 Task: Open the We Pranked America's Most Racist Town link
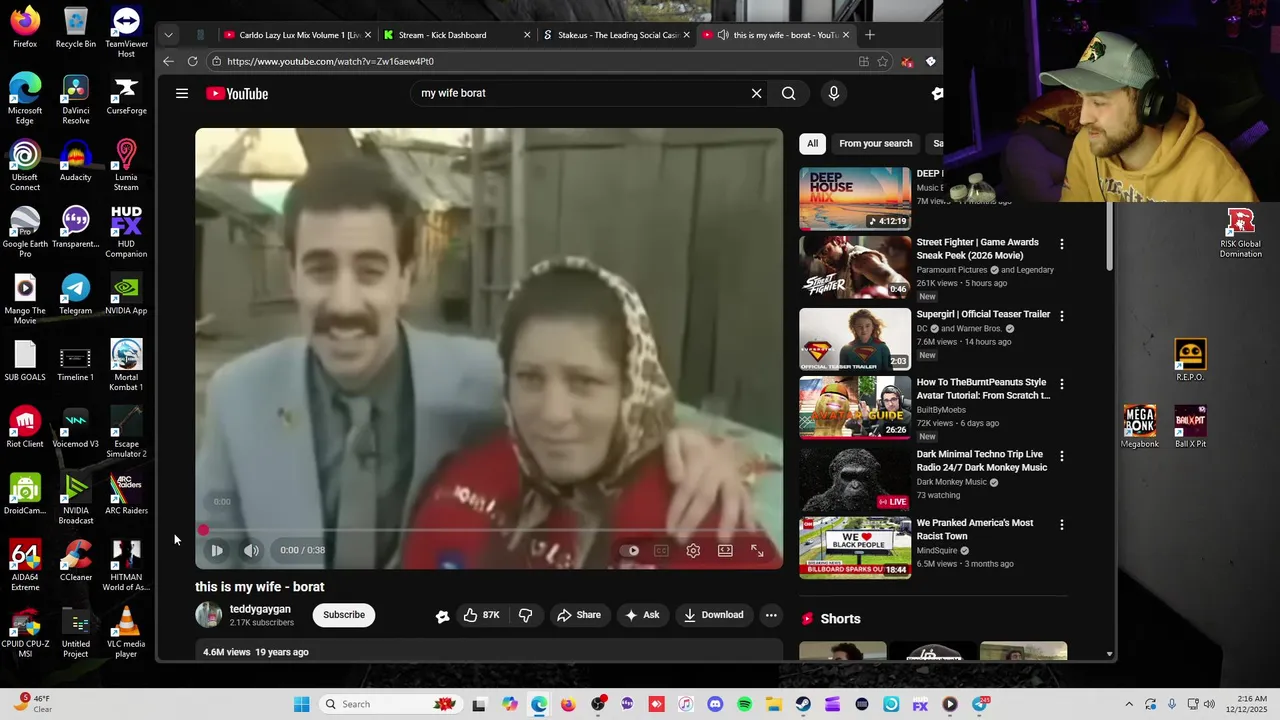point(975,529)
